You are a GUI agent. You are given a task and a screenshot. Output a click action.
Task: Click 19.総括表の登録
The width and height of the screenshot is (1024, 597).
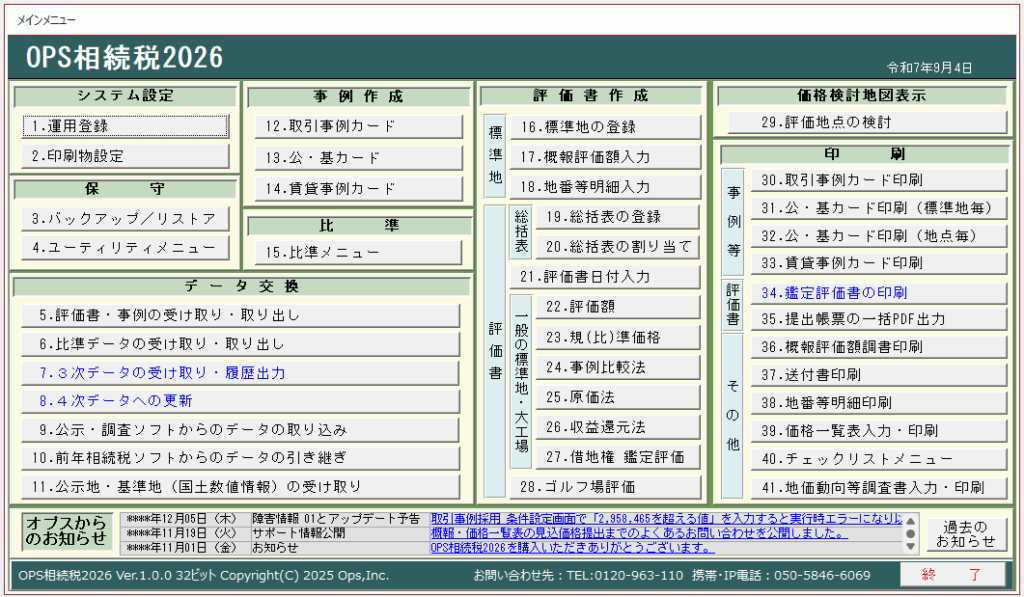[618, 216]
